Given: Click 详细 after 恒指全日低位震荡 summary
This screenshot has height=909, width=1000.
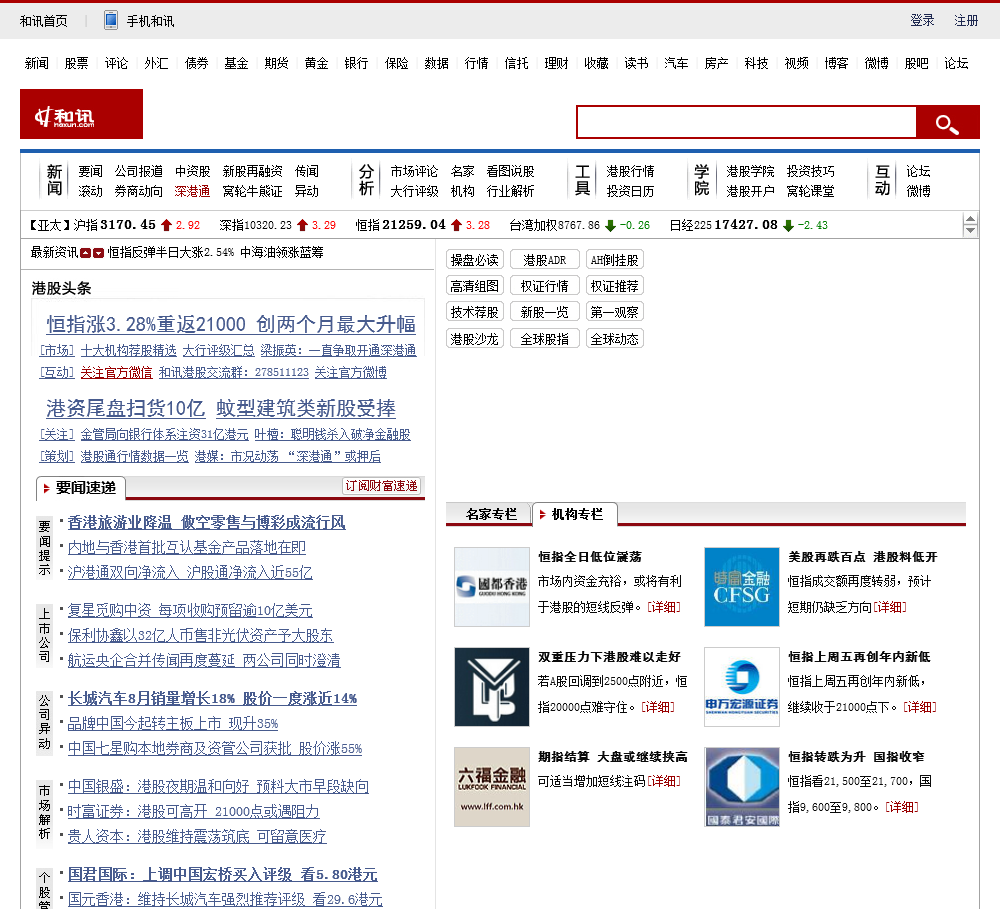Looking at the screenshot, I should 664,607.
